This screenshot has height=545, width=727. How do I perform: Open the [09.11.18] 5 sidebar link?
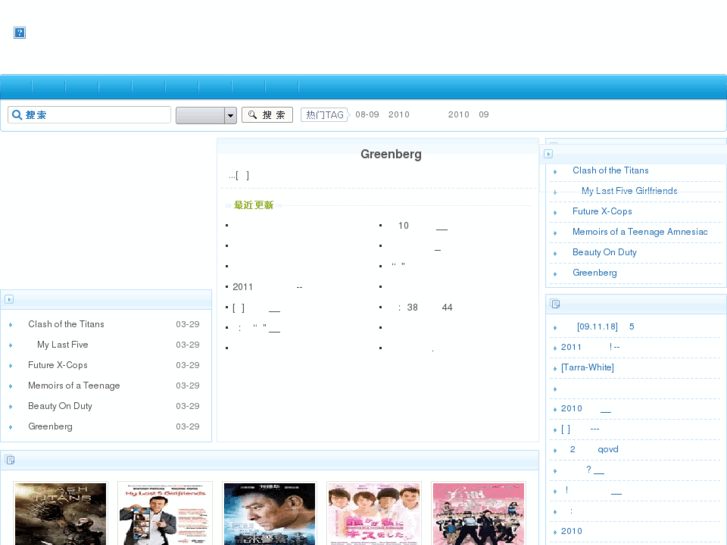pos(605,327)
